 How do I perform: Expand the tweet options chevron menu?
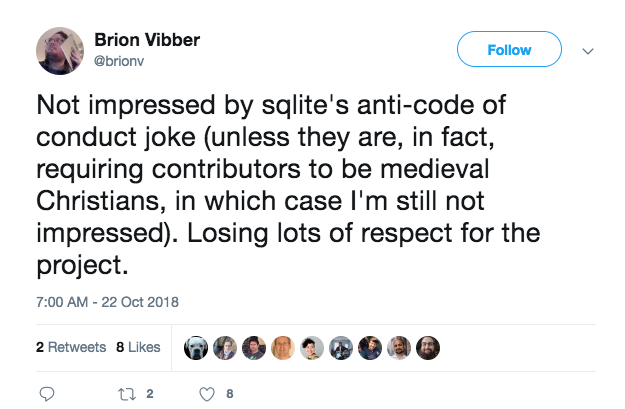point(588,50)
